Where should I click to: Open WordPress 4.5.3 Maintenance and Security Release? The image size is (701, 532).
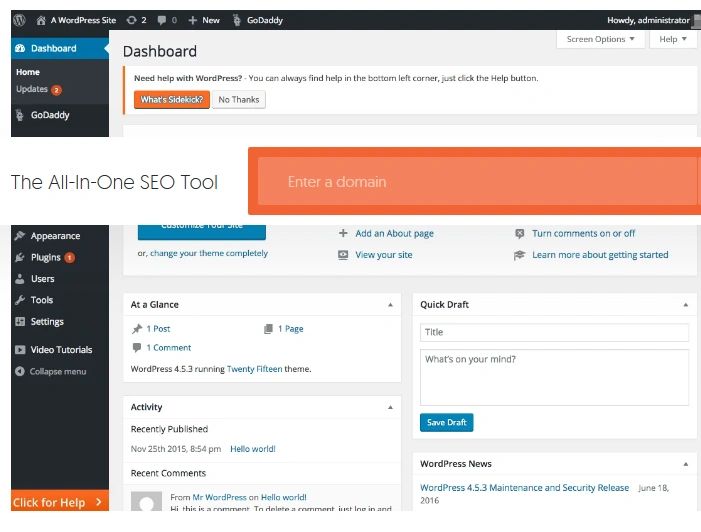(524, 488)
